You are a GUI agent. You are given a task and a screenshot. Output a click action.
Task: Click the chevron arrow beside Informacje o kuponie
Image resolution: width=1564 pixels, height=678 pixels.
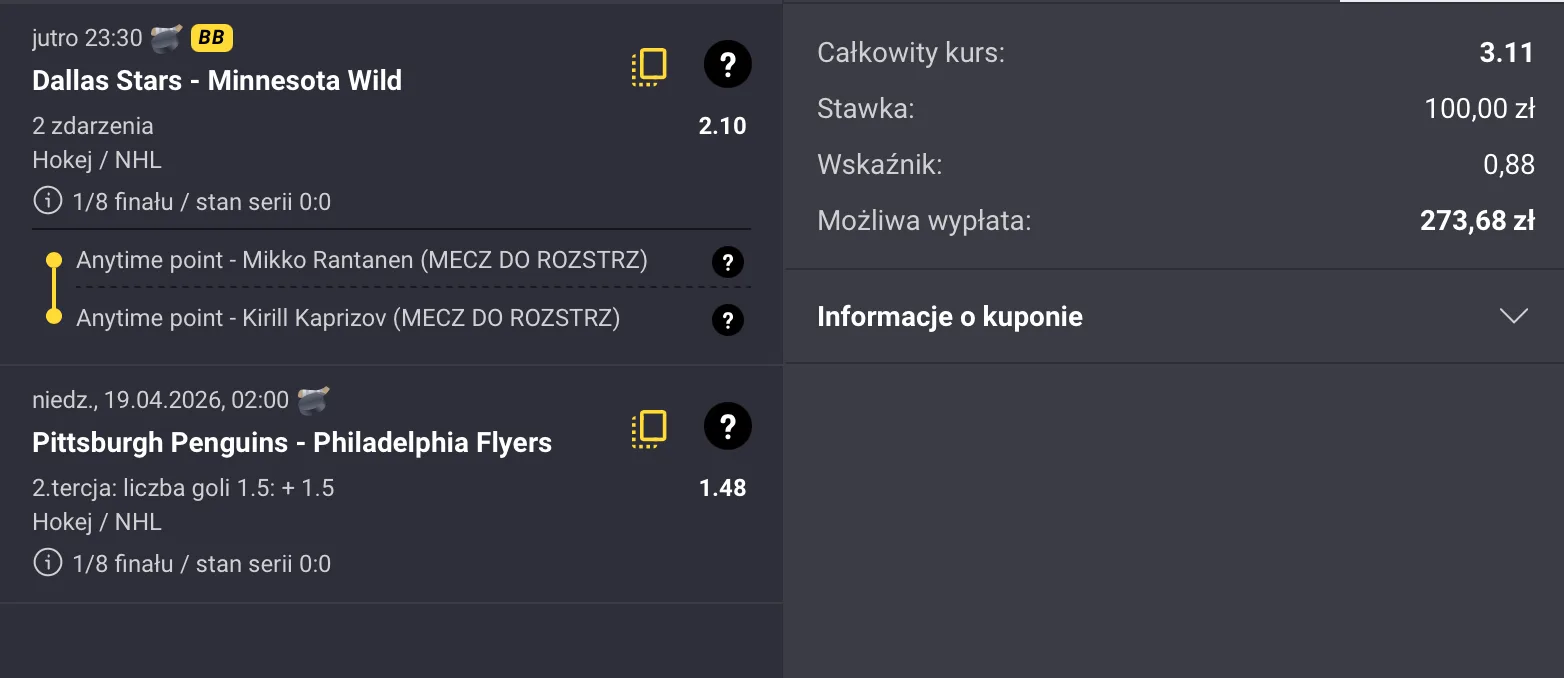(1512, 316)
